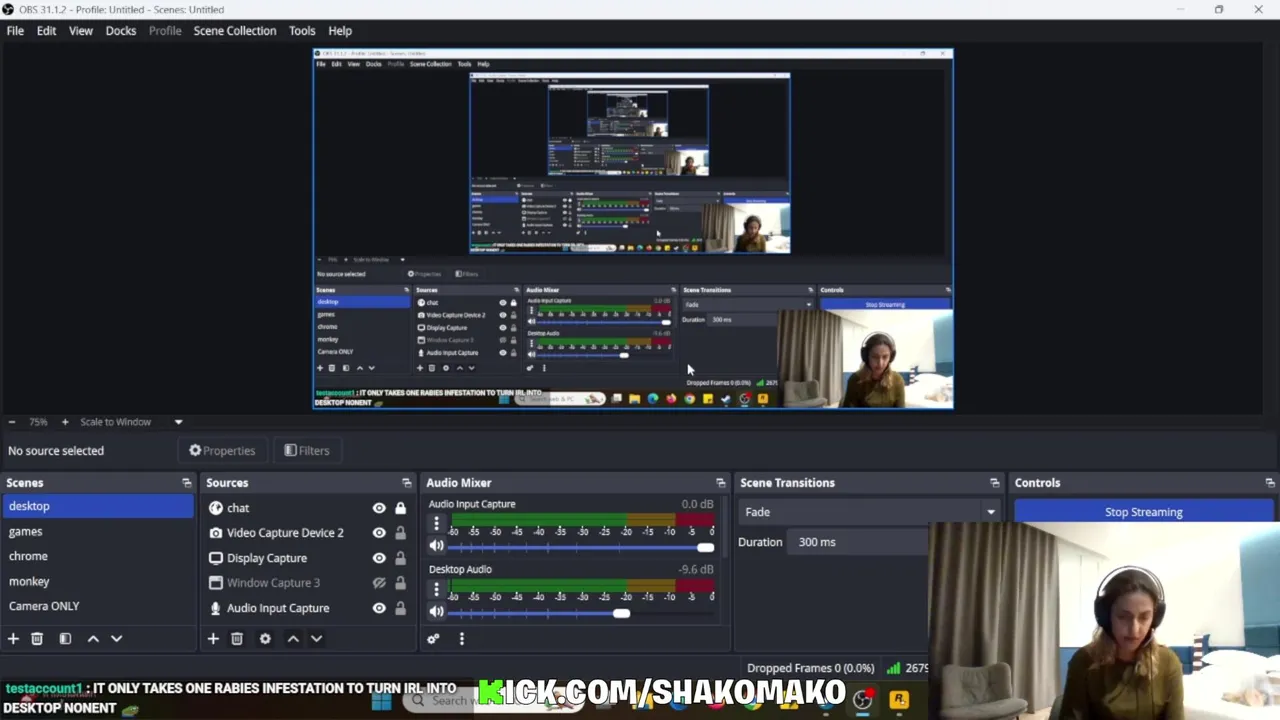Click the Stop Streaming button
The height and width of the screenshot is (720, 1280).
coord(1144,512)
